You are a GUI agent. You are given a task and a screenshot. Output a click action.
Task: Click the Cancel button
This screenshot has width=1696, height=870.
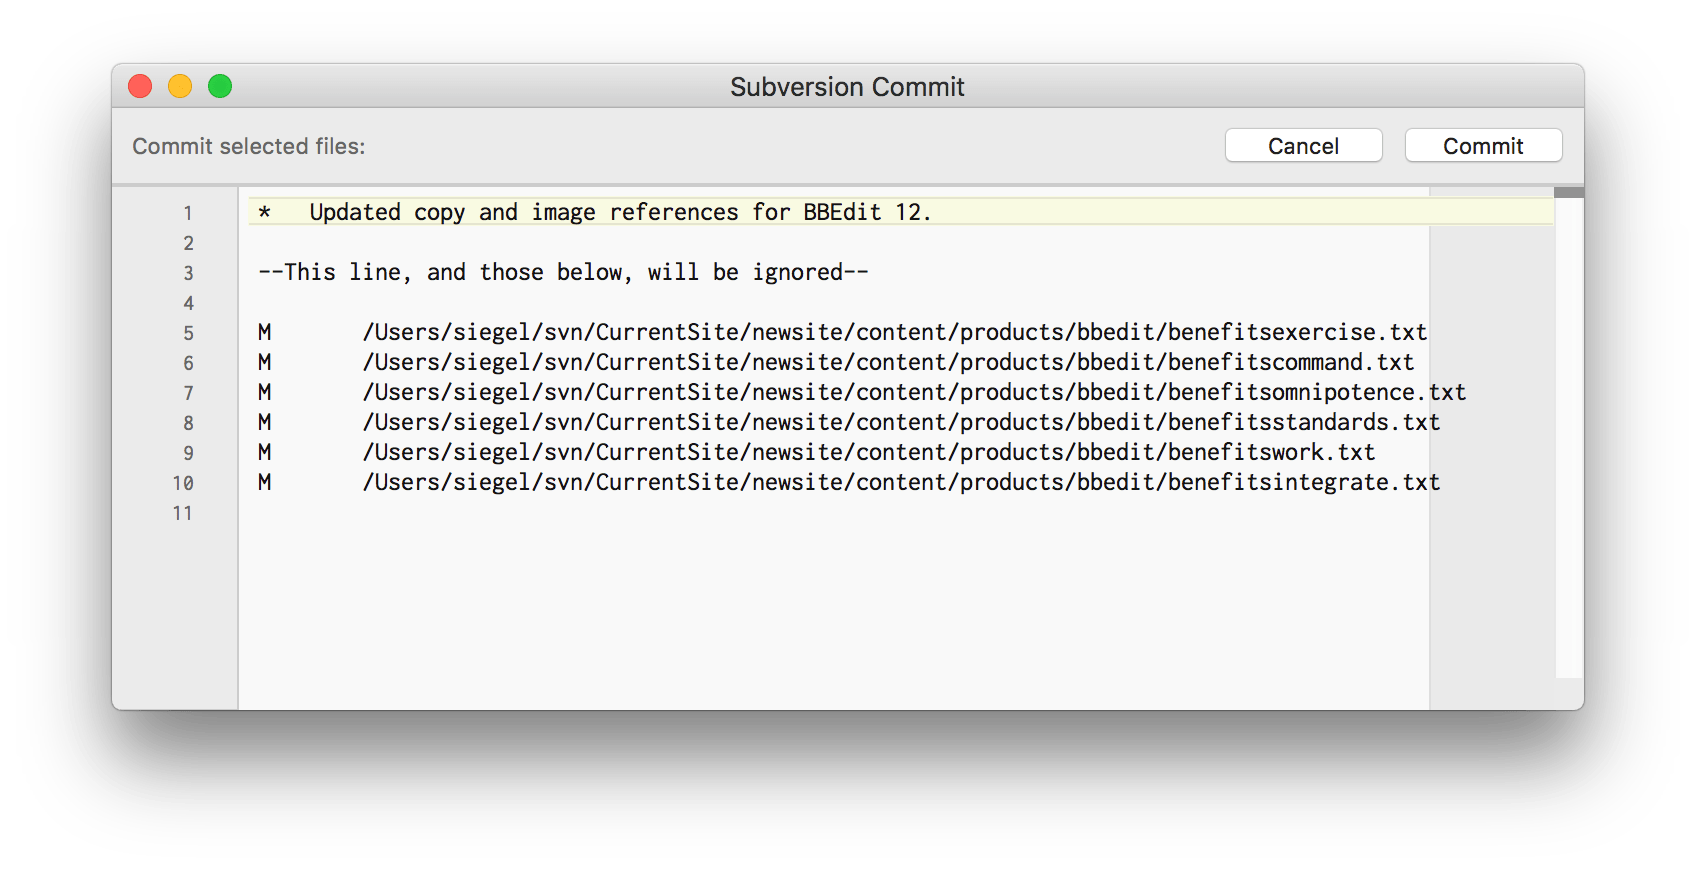(x=1303, y=146)
